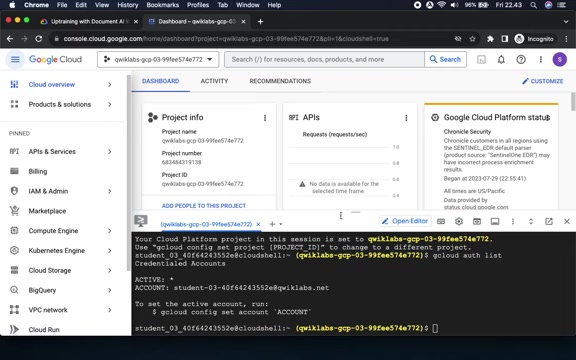Open the notifications bell
The height and width of the screenshot is (360, 576).
coord(501,59)
